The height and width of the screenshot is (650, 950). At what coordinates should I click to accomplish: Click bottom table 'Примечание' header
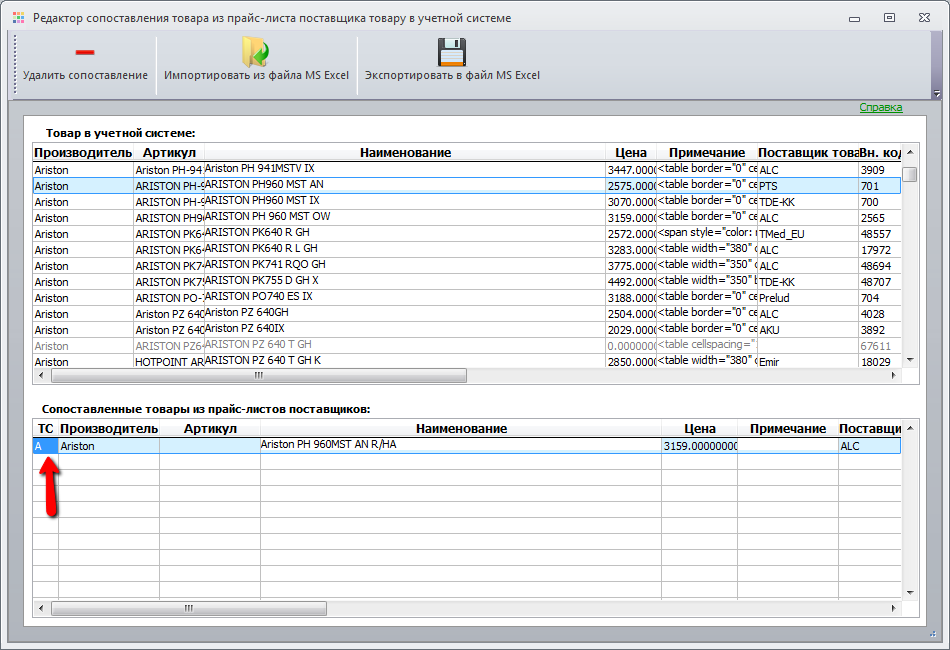tap(788, 429)
